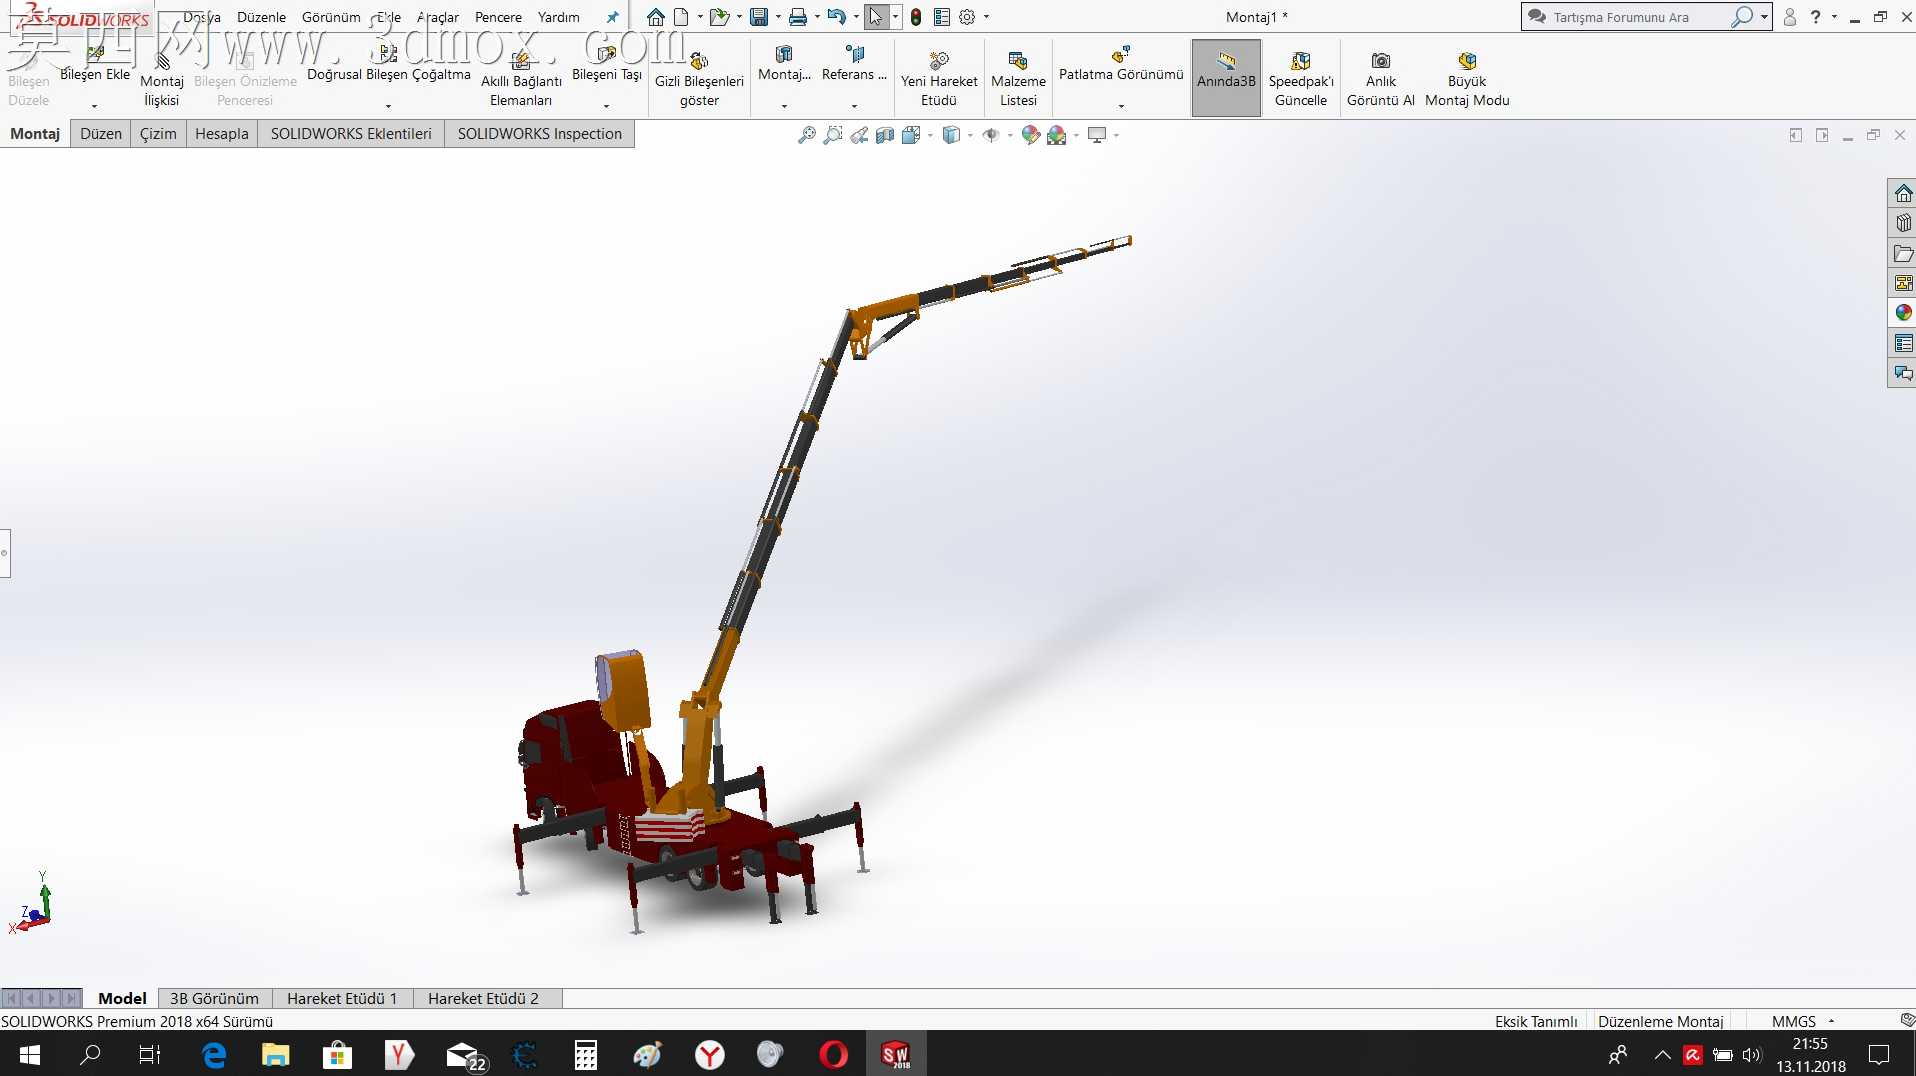Viewport: 1916px width, 1076px height.
Task: Open the Düzenle menu
Action: [x=261, y=17]
